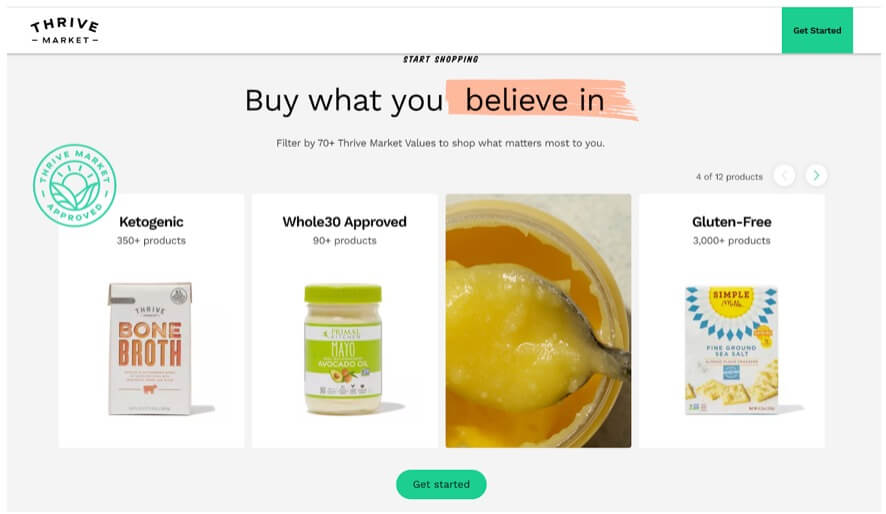This screenshot has width=886, height=514.
Task: Click the Primal Kitchen Mayo jar image
Action: [344, 349]
